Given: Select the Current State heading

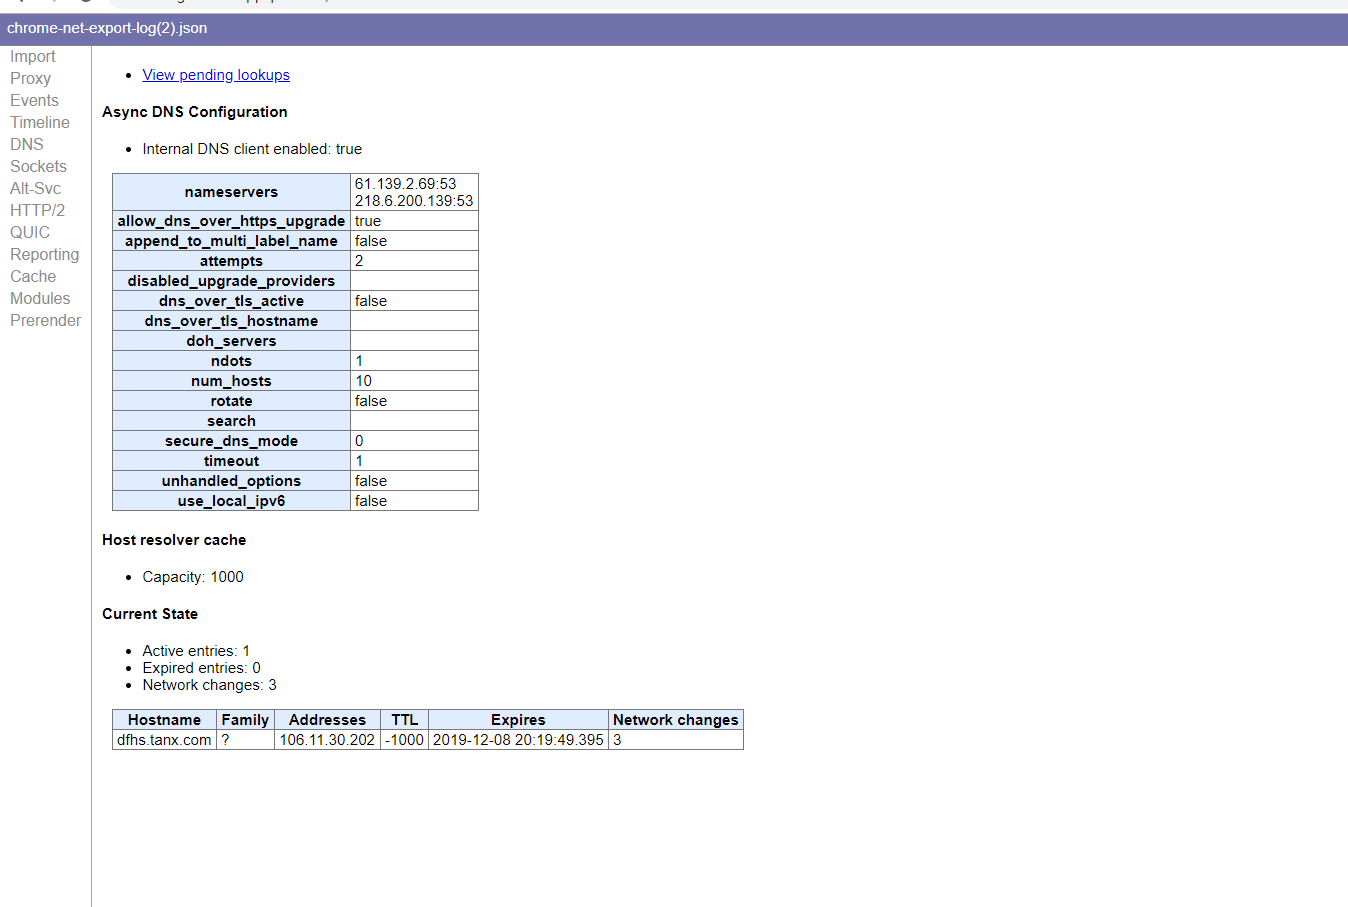Looking at the screenshot, I should 150,614.
